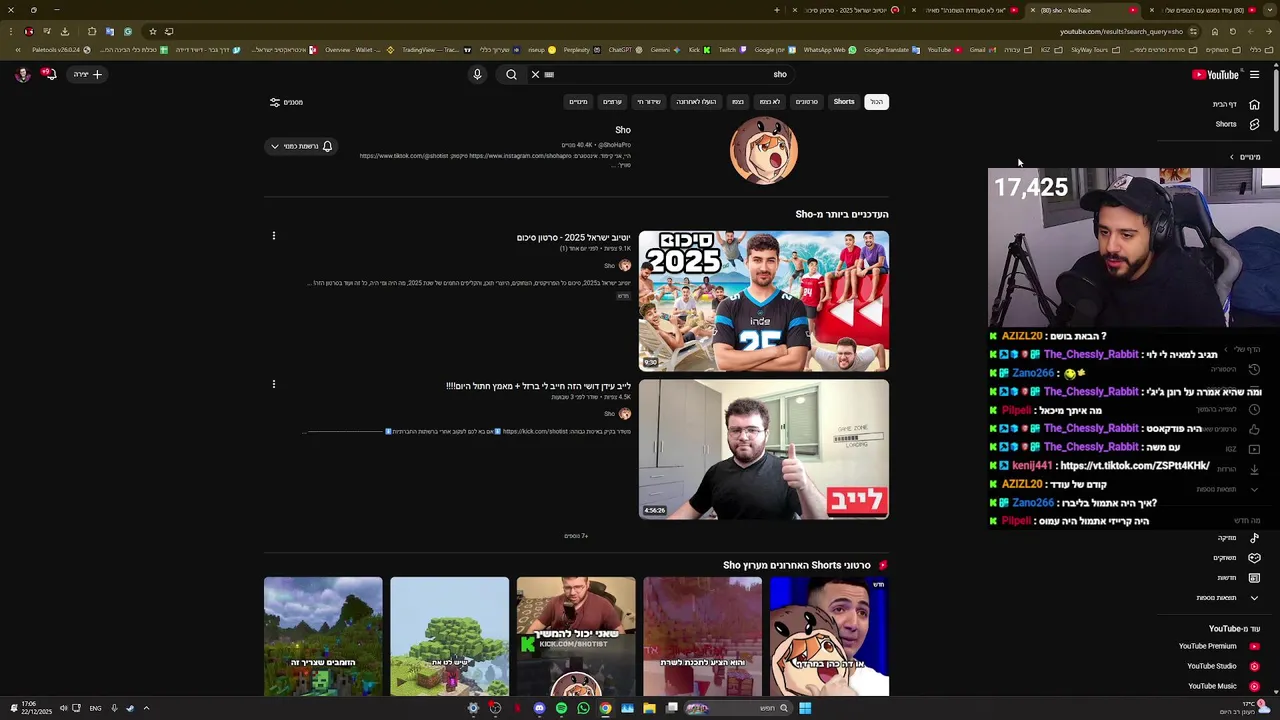The width and height of the screenshot is (1280, 720).
Task: Open options menu for the 2025 summary video
Action: tap(273, 236)
